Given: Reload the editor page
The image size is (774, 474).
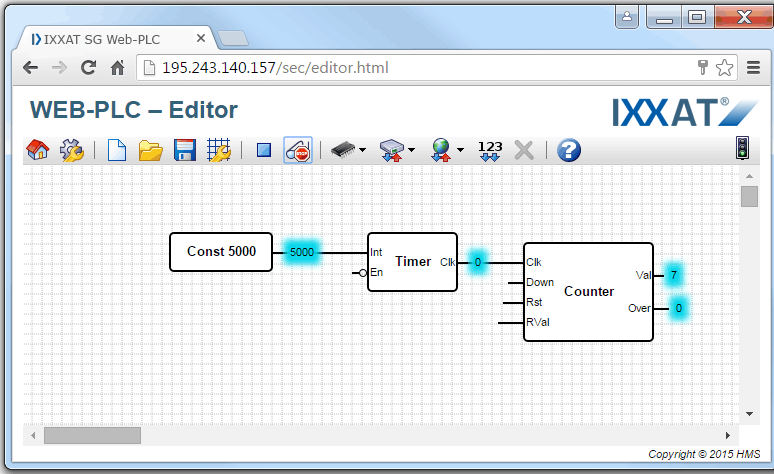Looking at the screenshot, I should tap(88, 68).
